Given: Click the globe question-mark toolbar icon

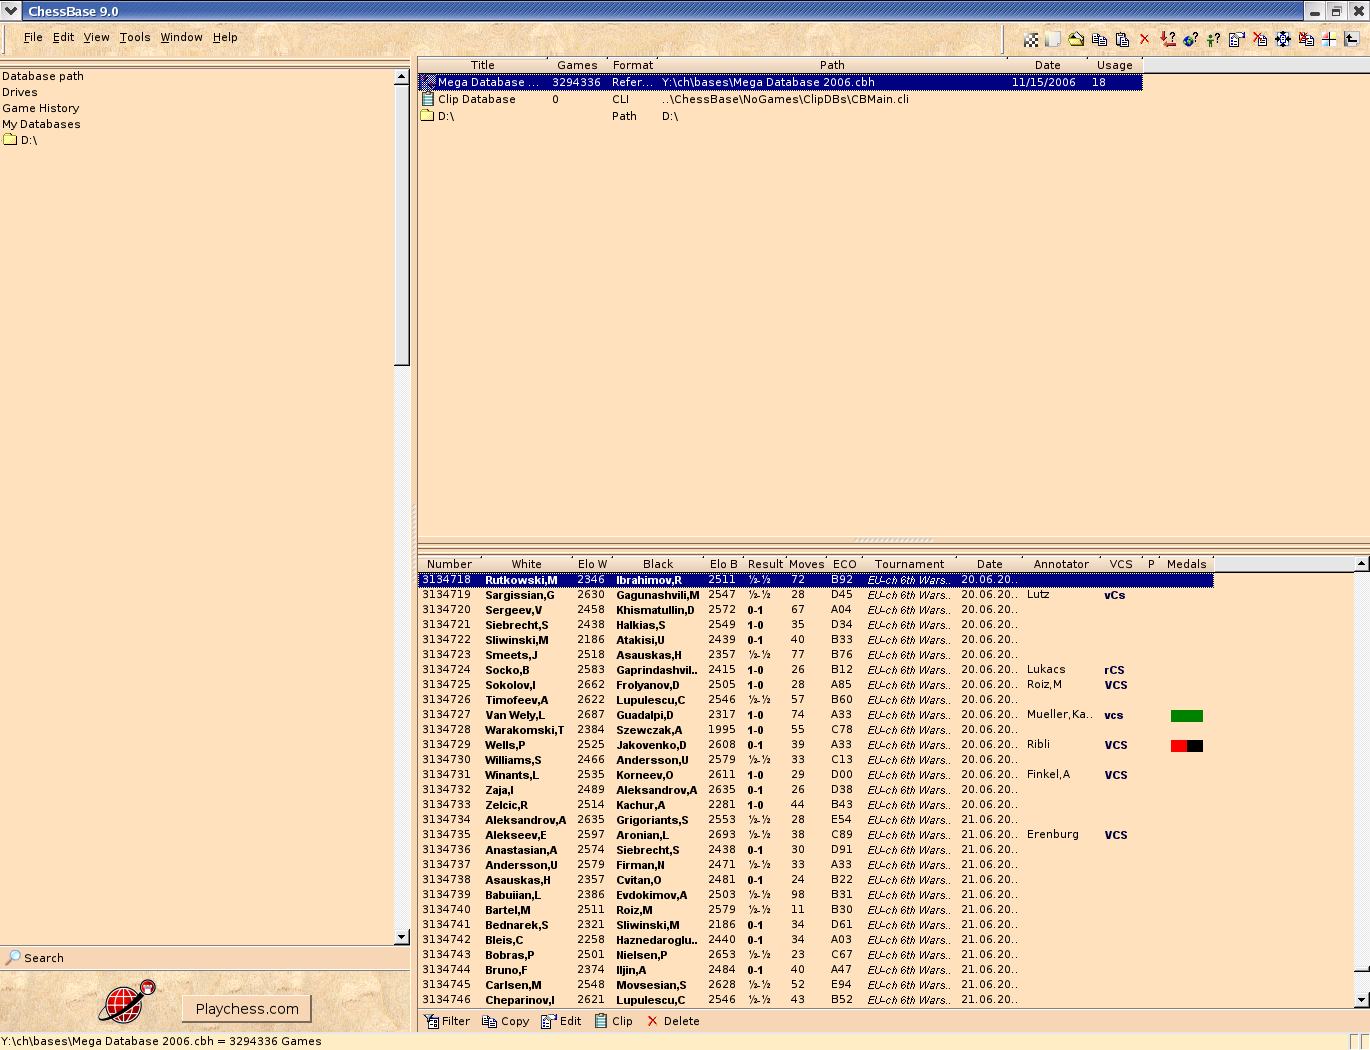Looking at the screenshot, I should (x=1190, y=39).
